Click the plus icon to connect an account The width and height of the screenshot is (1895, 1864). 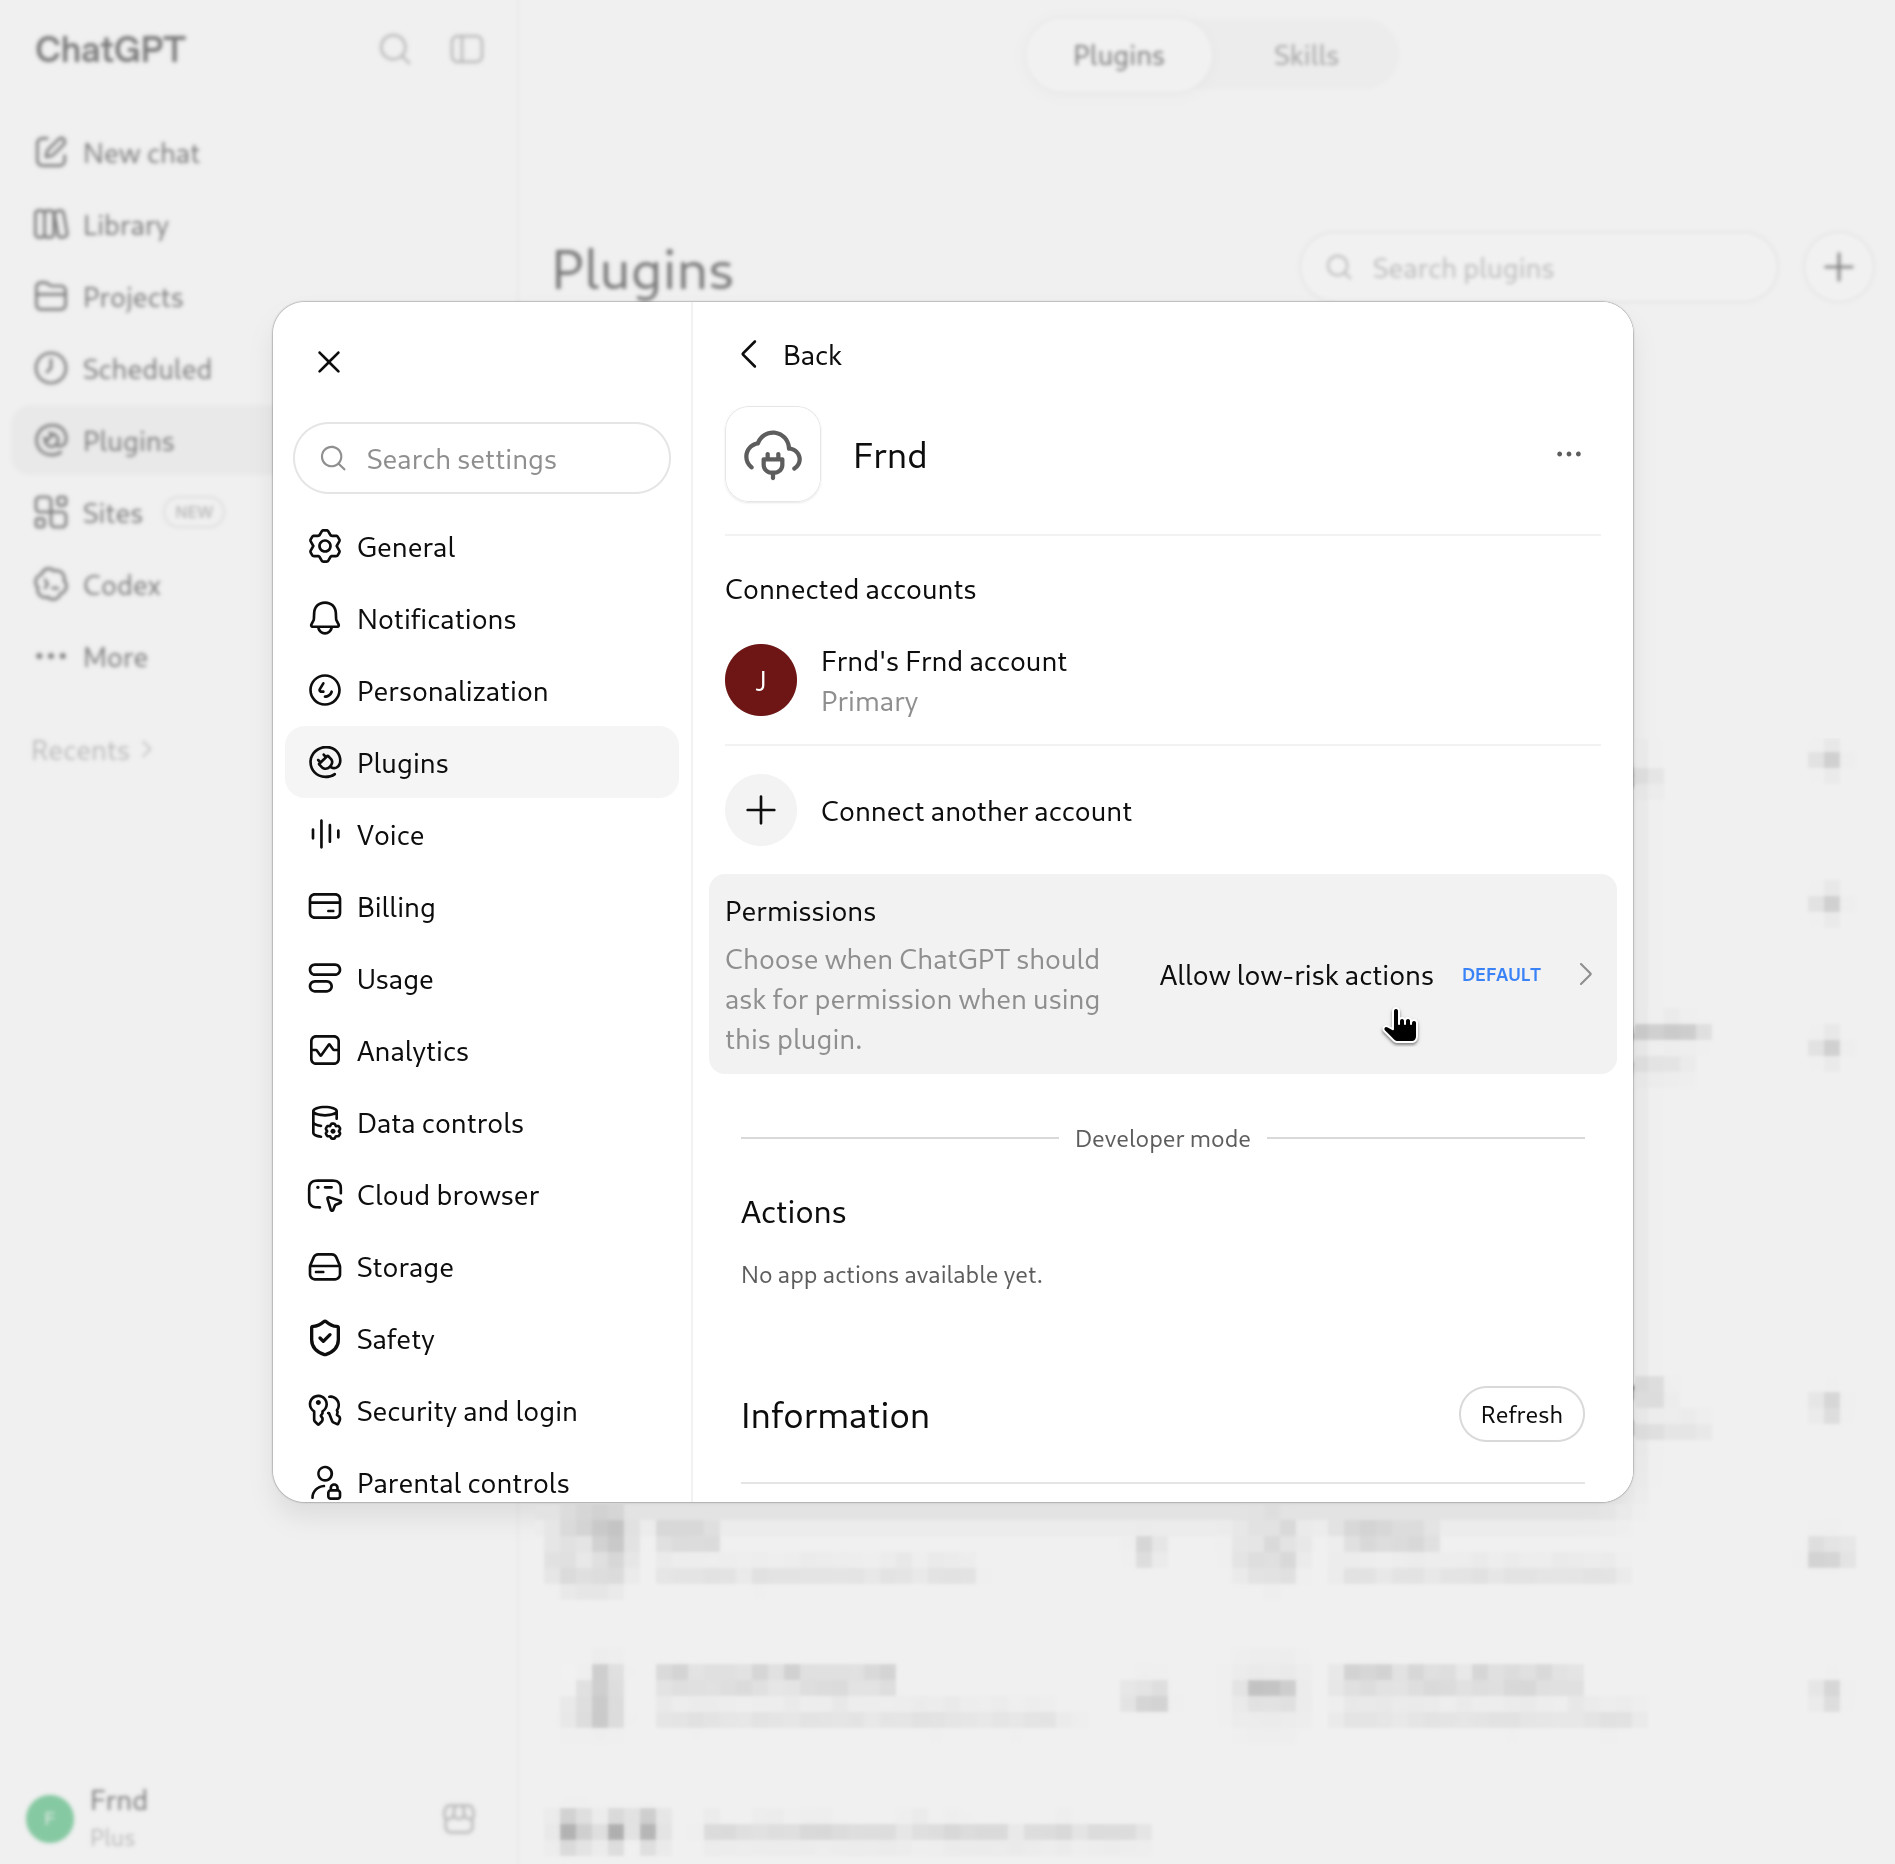pos(761,810)
